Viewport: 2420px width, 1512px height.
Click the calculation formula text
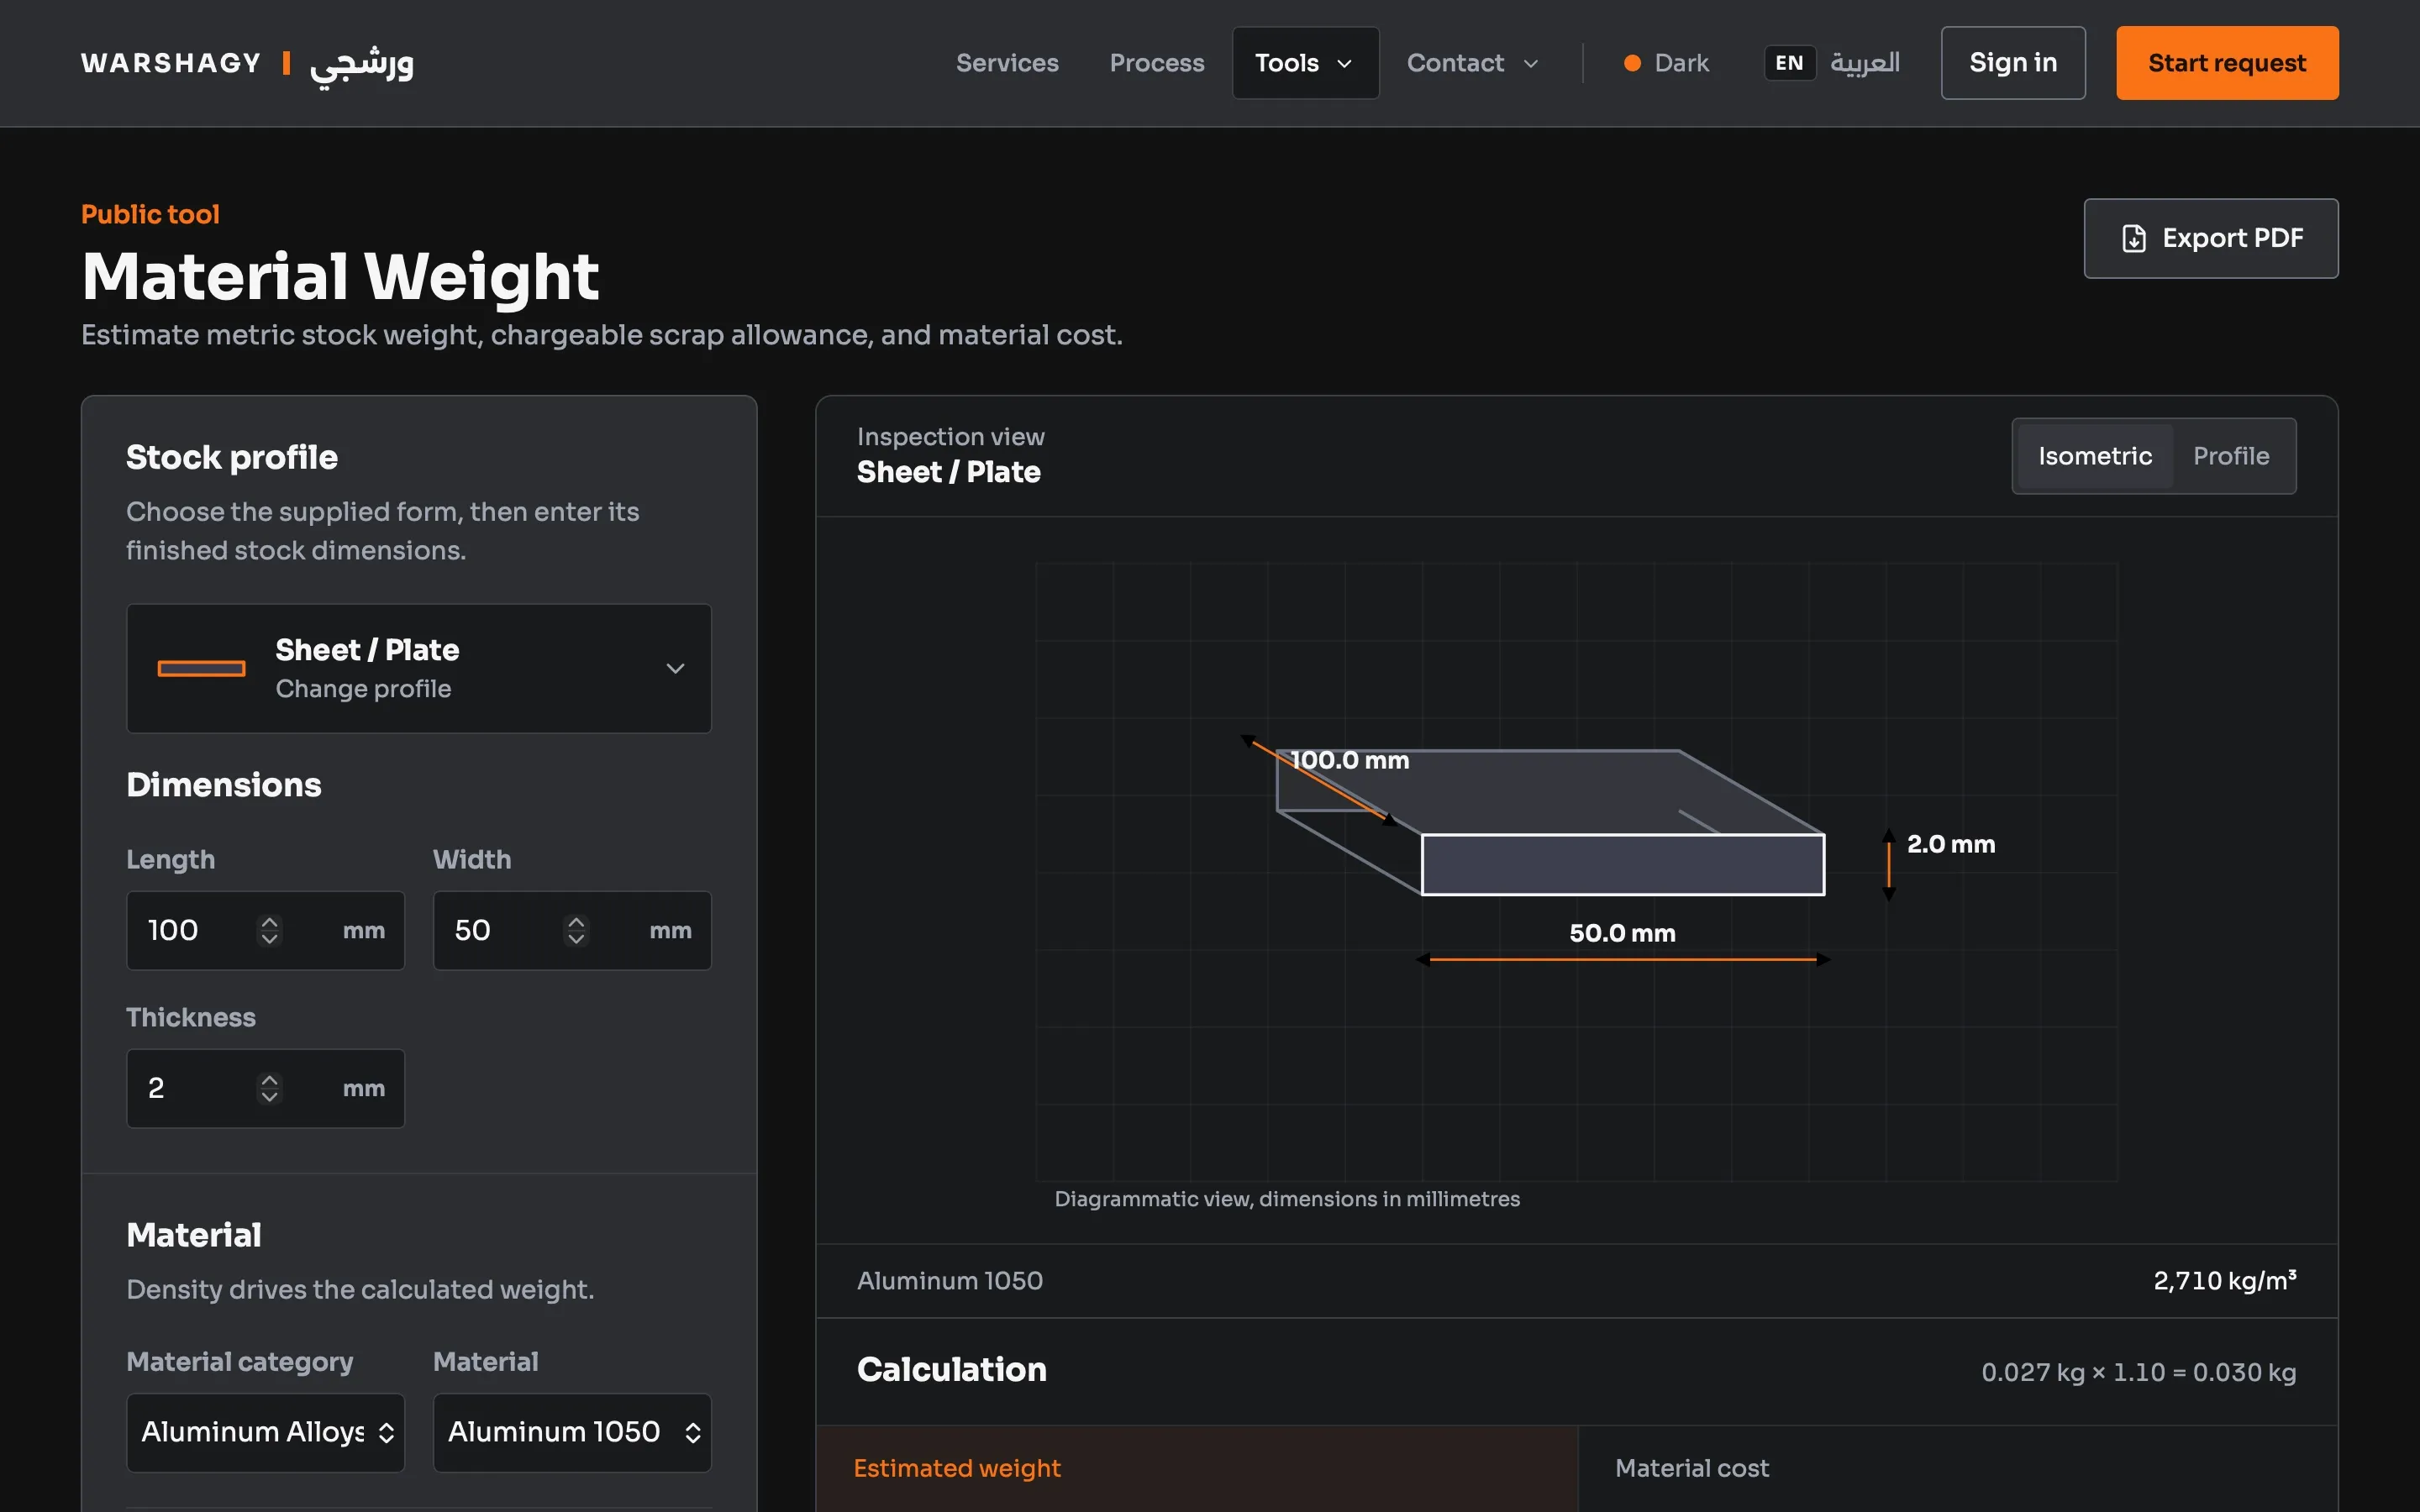(x=2138, y=1372)
